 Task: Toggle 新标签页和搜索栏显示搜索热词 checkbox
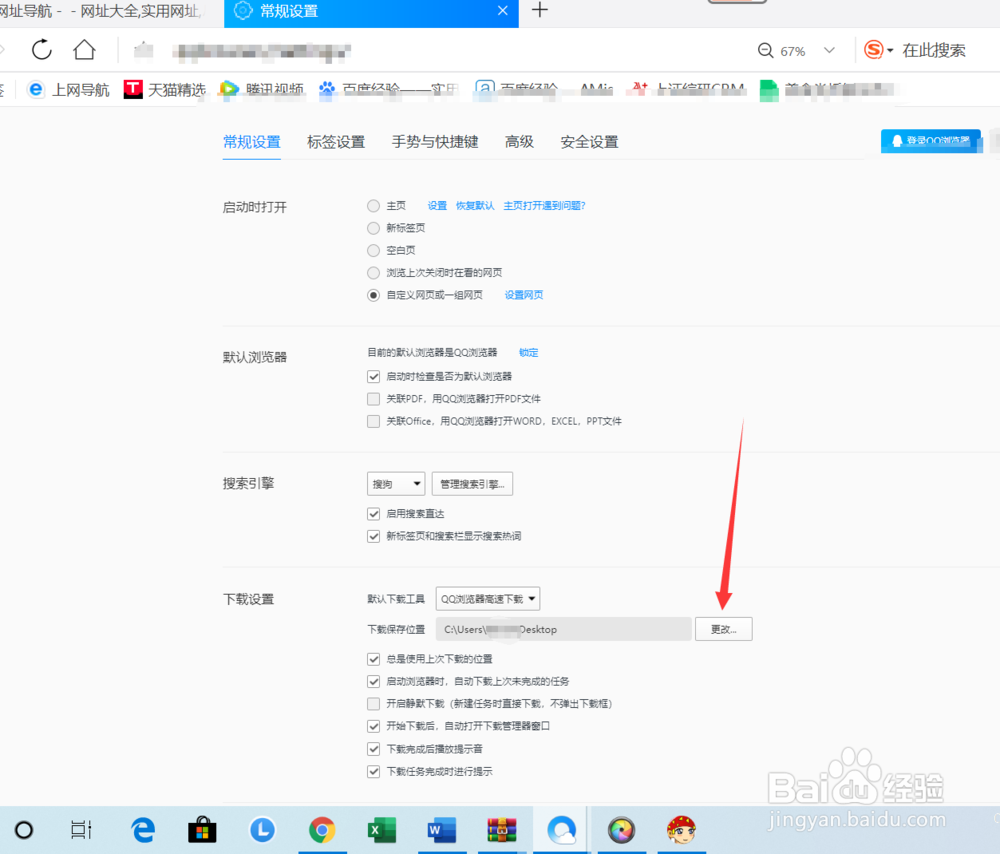(x=374, y=536)
